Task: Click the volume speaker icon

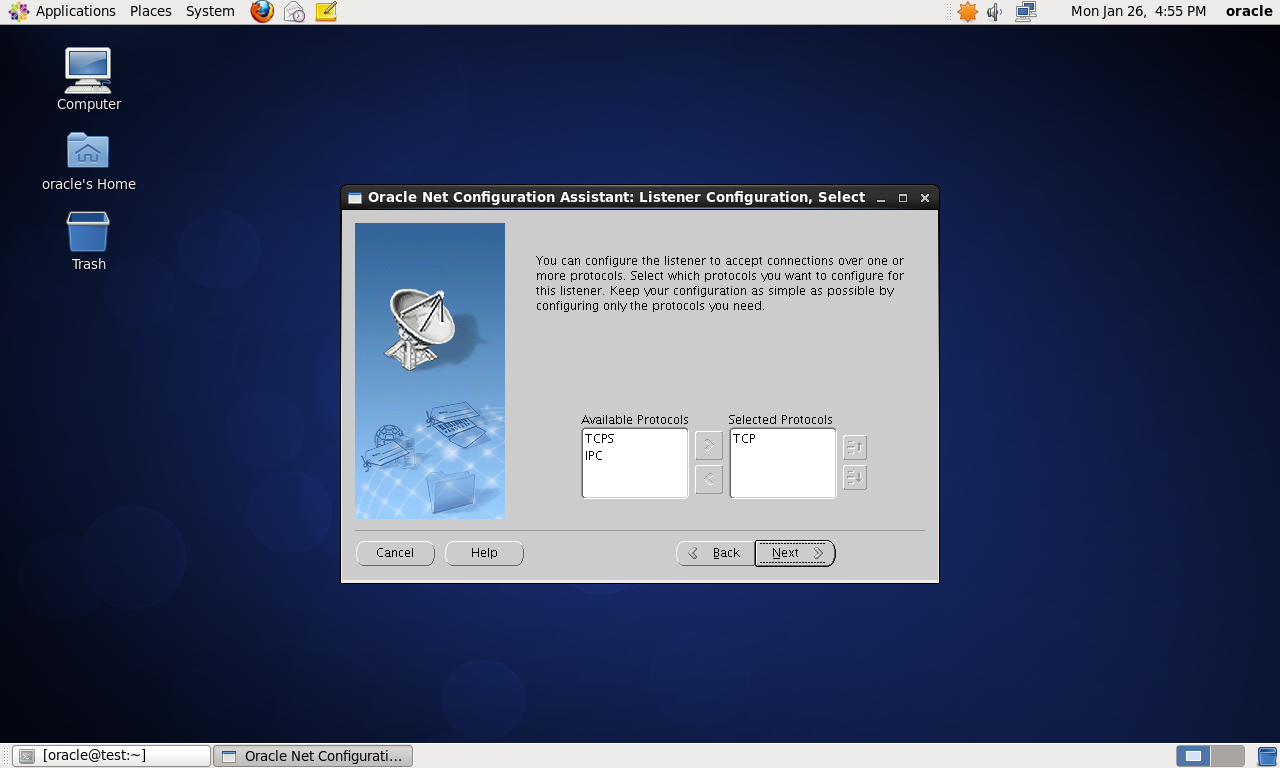Action: (x=995, y=12)
